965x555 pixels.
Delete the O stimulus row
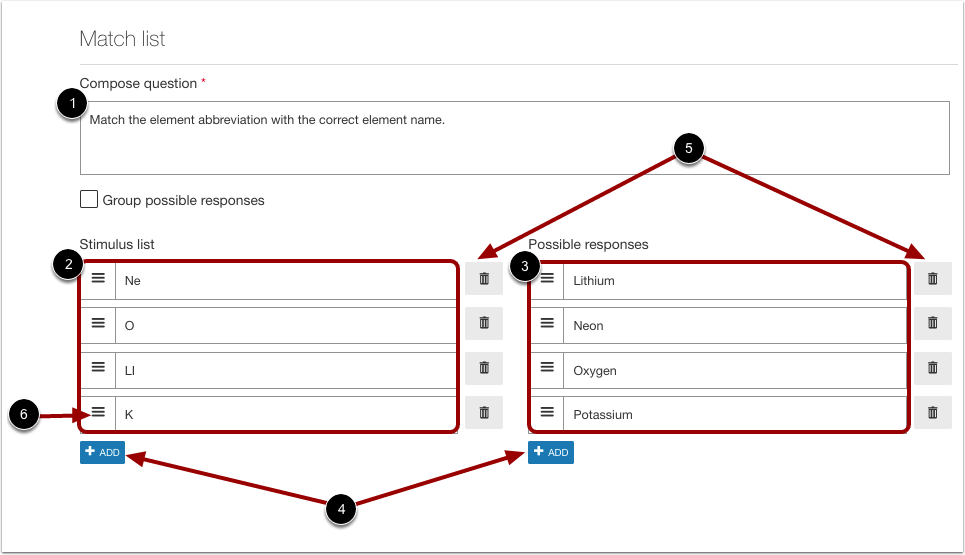pyautogui.click(x=484, y=323)
